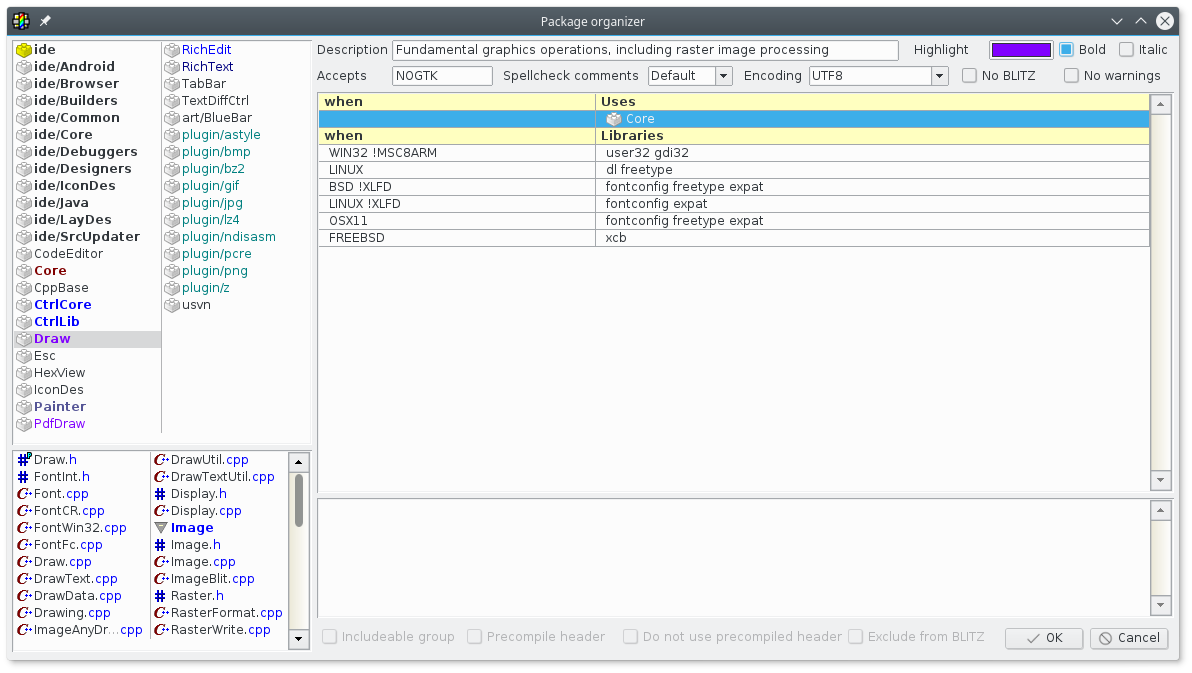Open the Spellcheck comments dropdown
1192x673 pixels.
click(x=723, y=76)
